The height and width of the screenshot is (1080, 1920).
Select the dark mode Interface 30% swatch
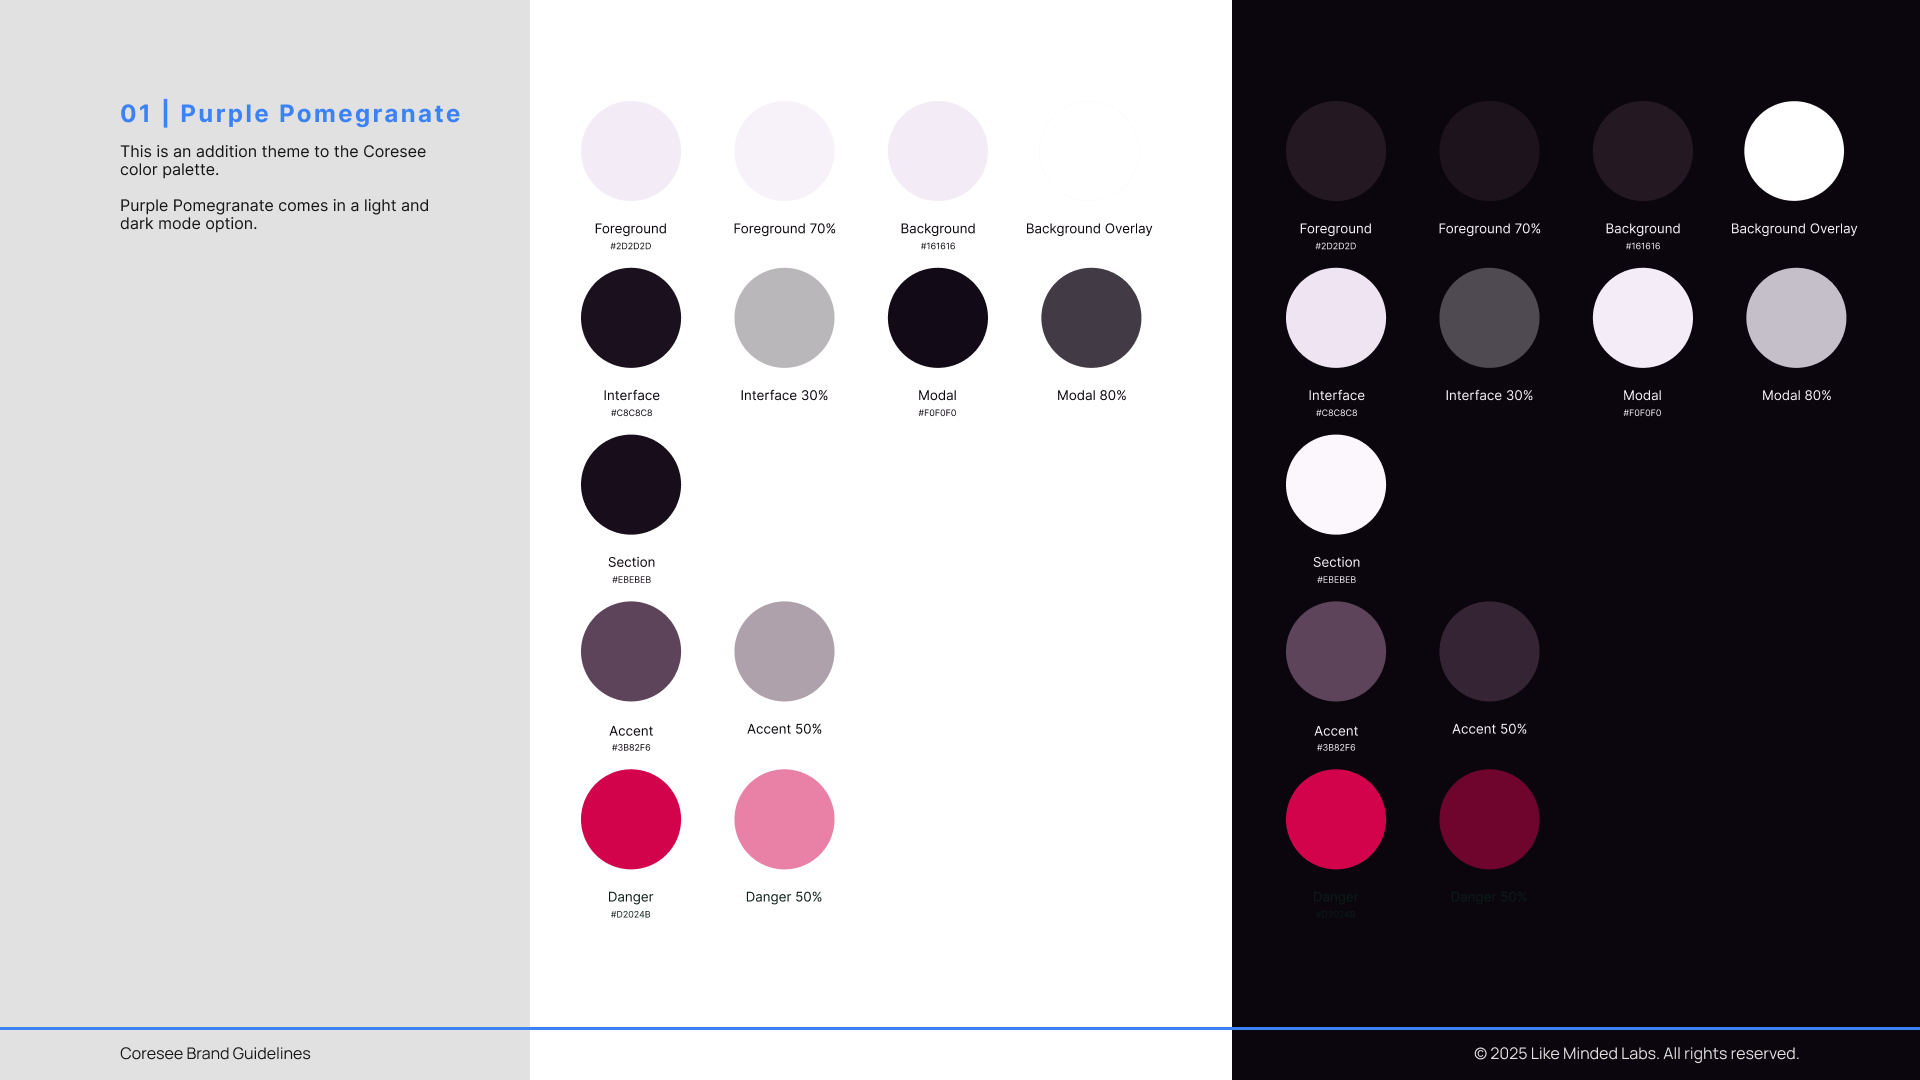click(x=1489, y=317)
